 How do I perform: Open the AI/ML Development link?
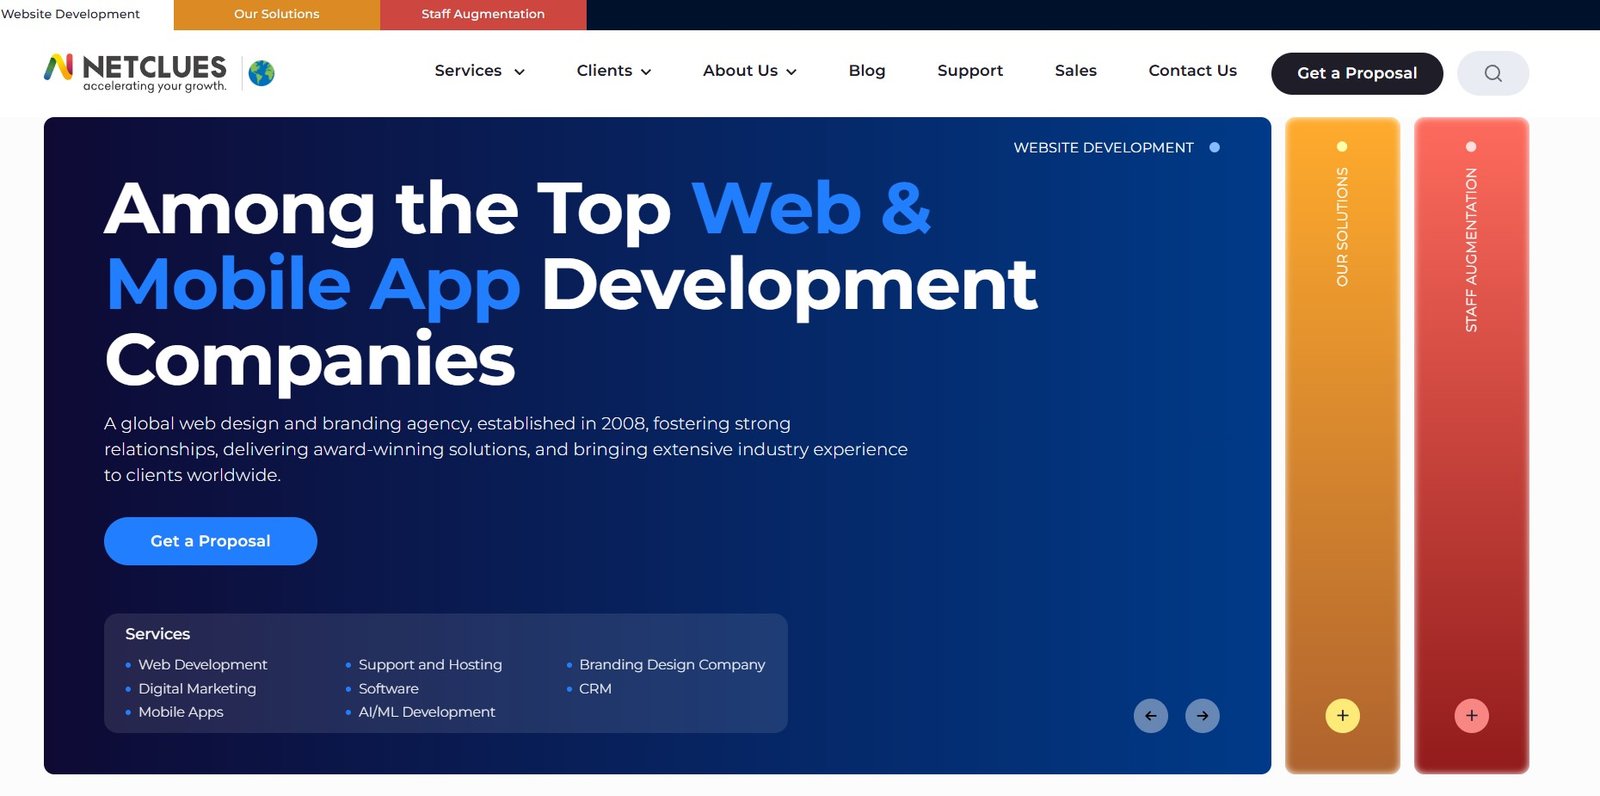[x=427, y=712]
